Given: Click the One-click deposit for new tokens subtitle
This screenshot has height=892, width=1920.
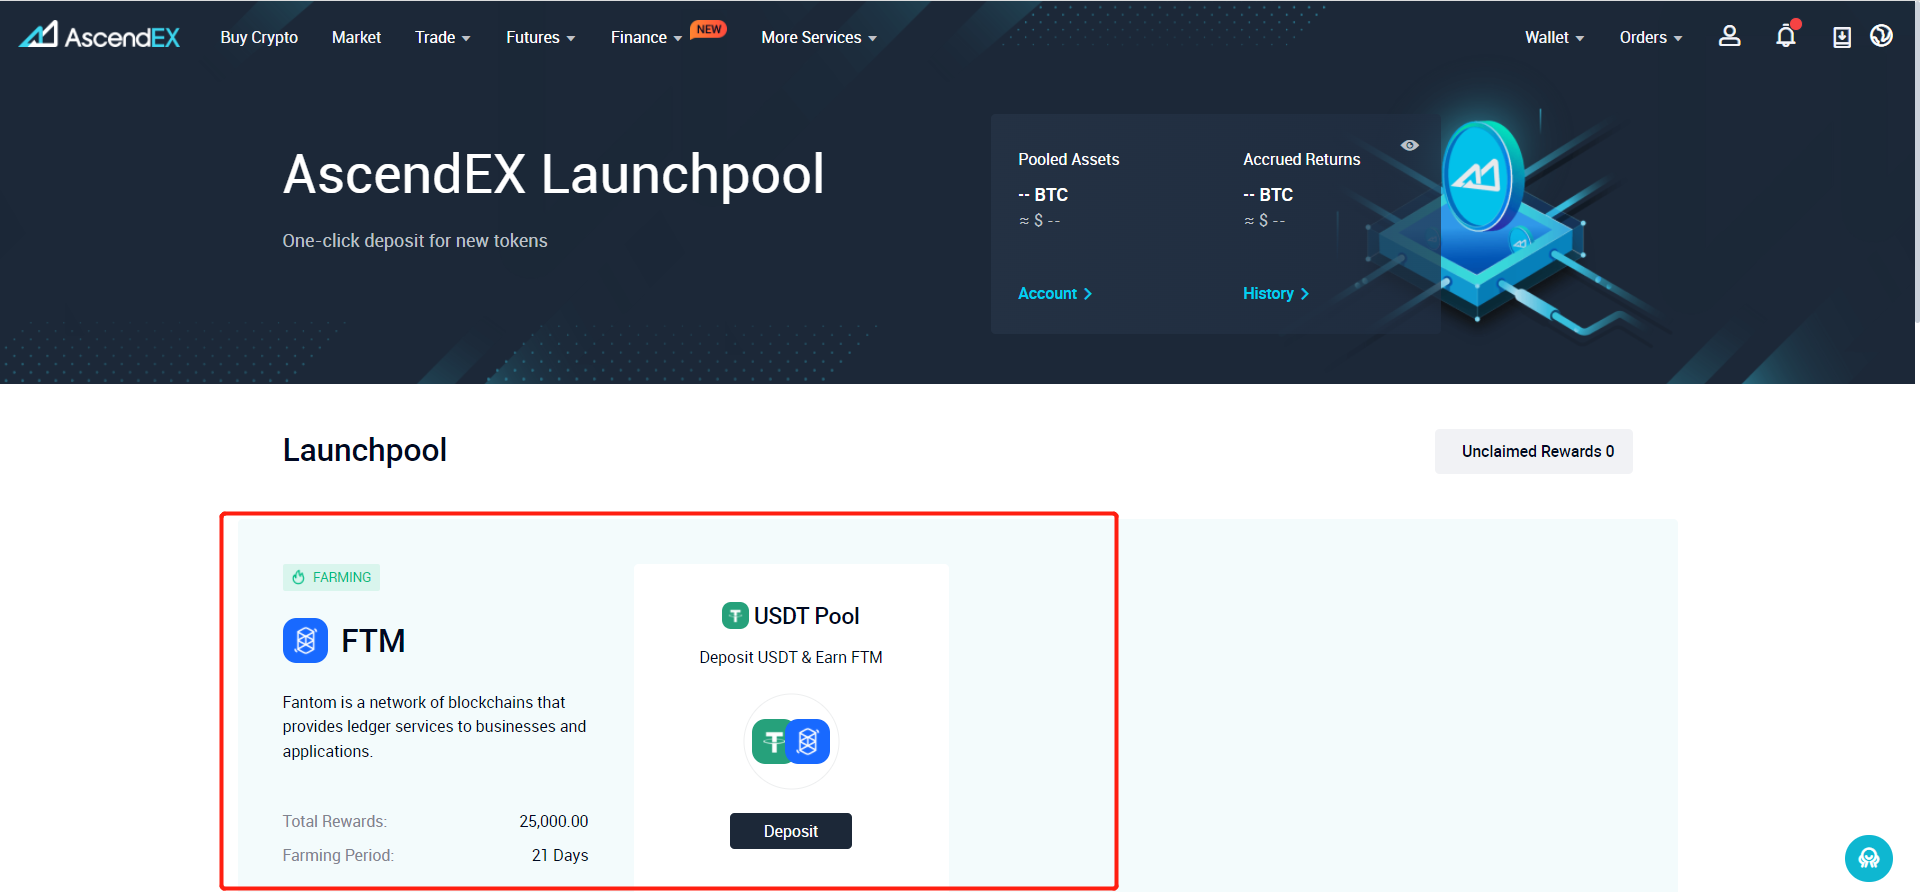Looking at the screenshot, I should (x=415, y=241).
